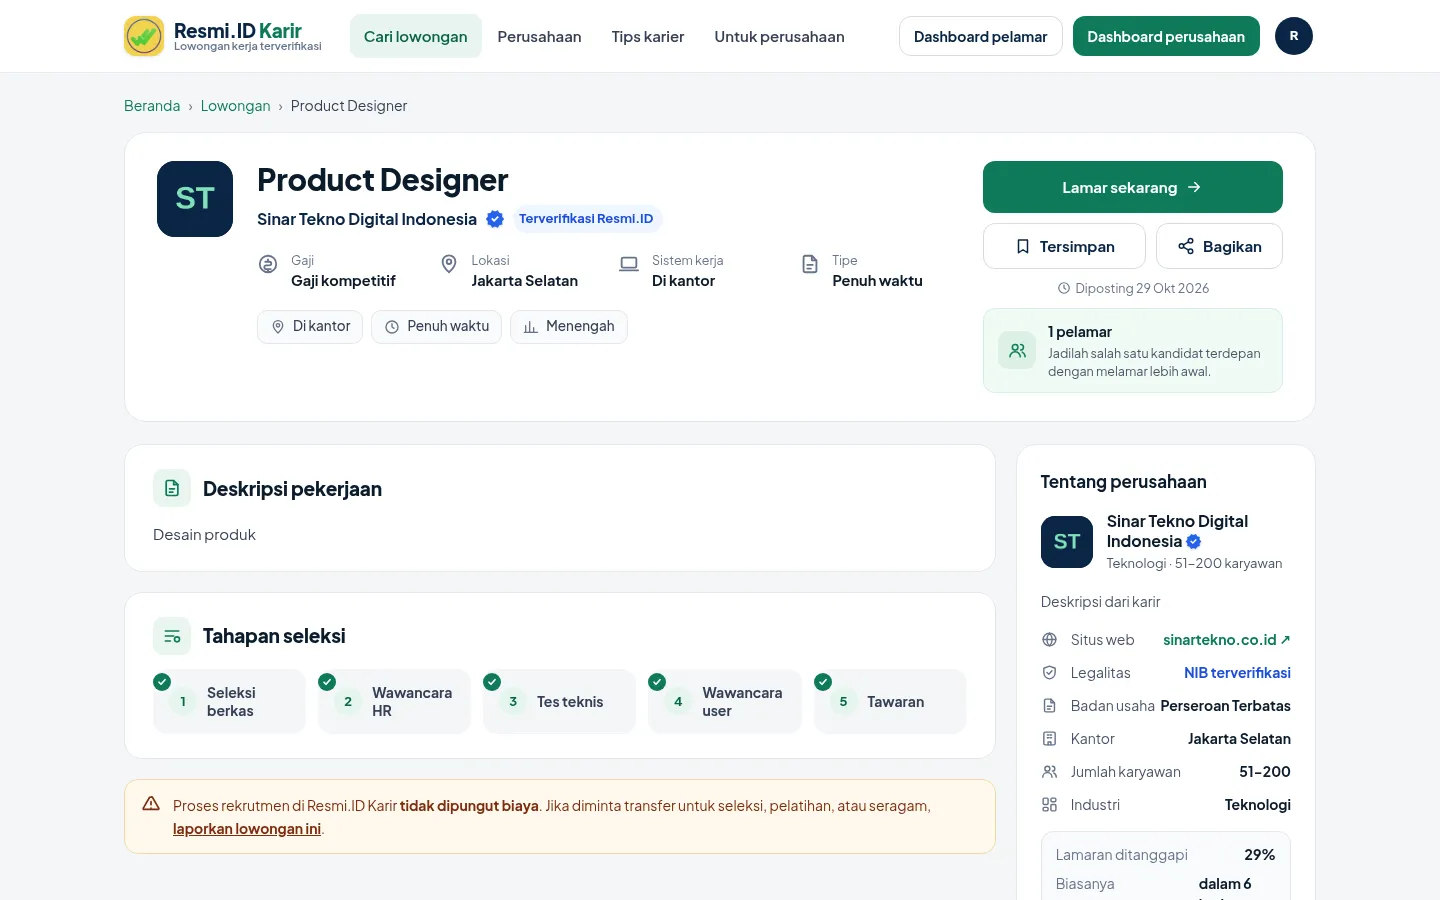
Task: Click the ST company logo in header card
Action: pos(195,199)
